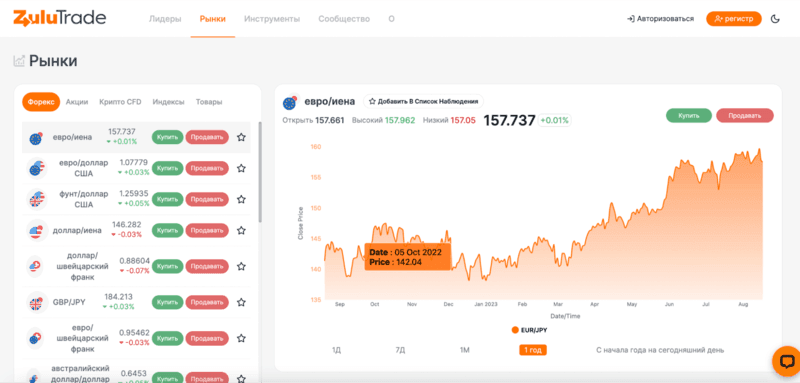Click the green Купить button in chart header
800x383 pixels.
689,116
